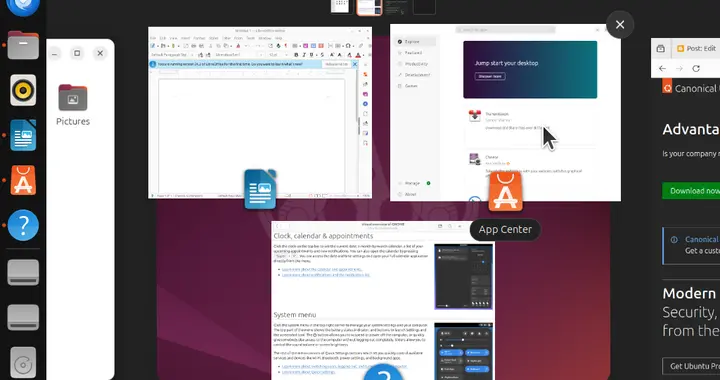This screenshot has height=380, width=720.
Task: Toggle Italic in the Writer toolbar
Action: 303,55
